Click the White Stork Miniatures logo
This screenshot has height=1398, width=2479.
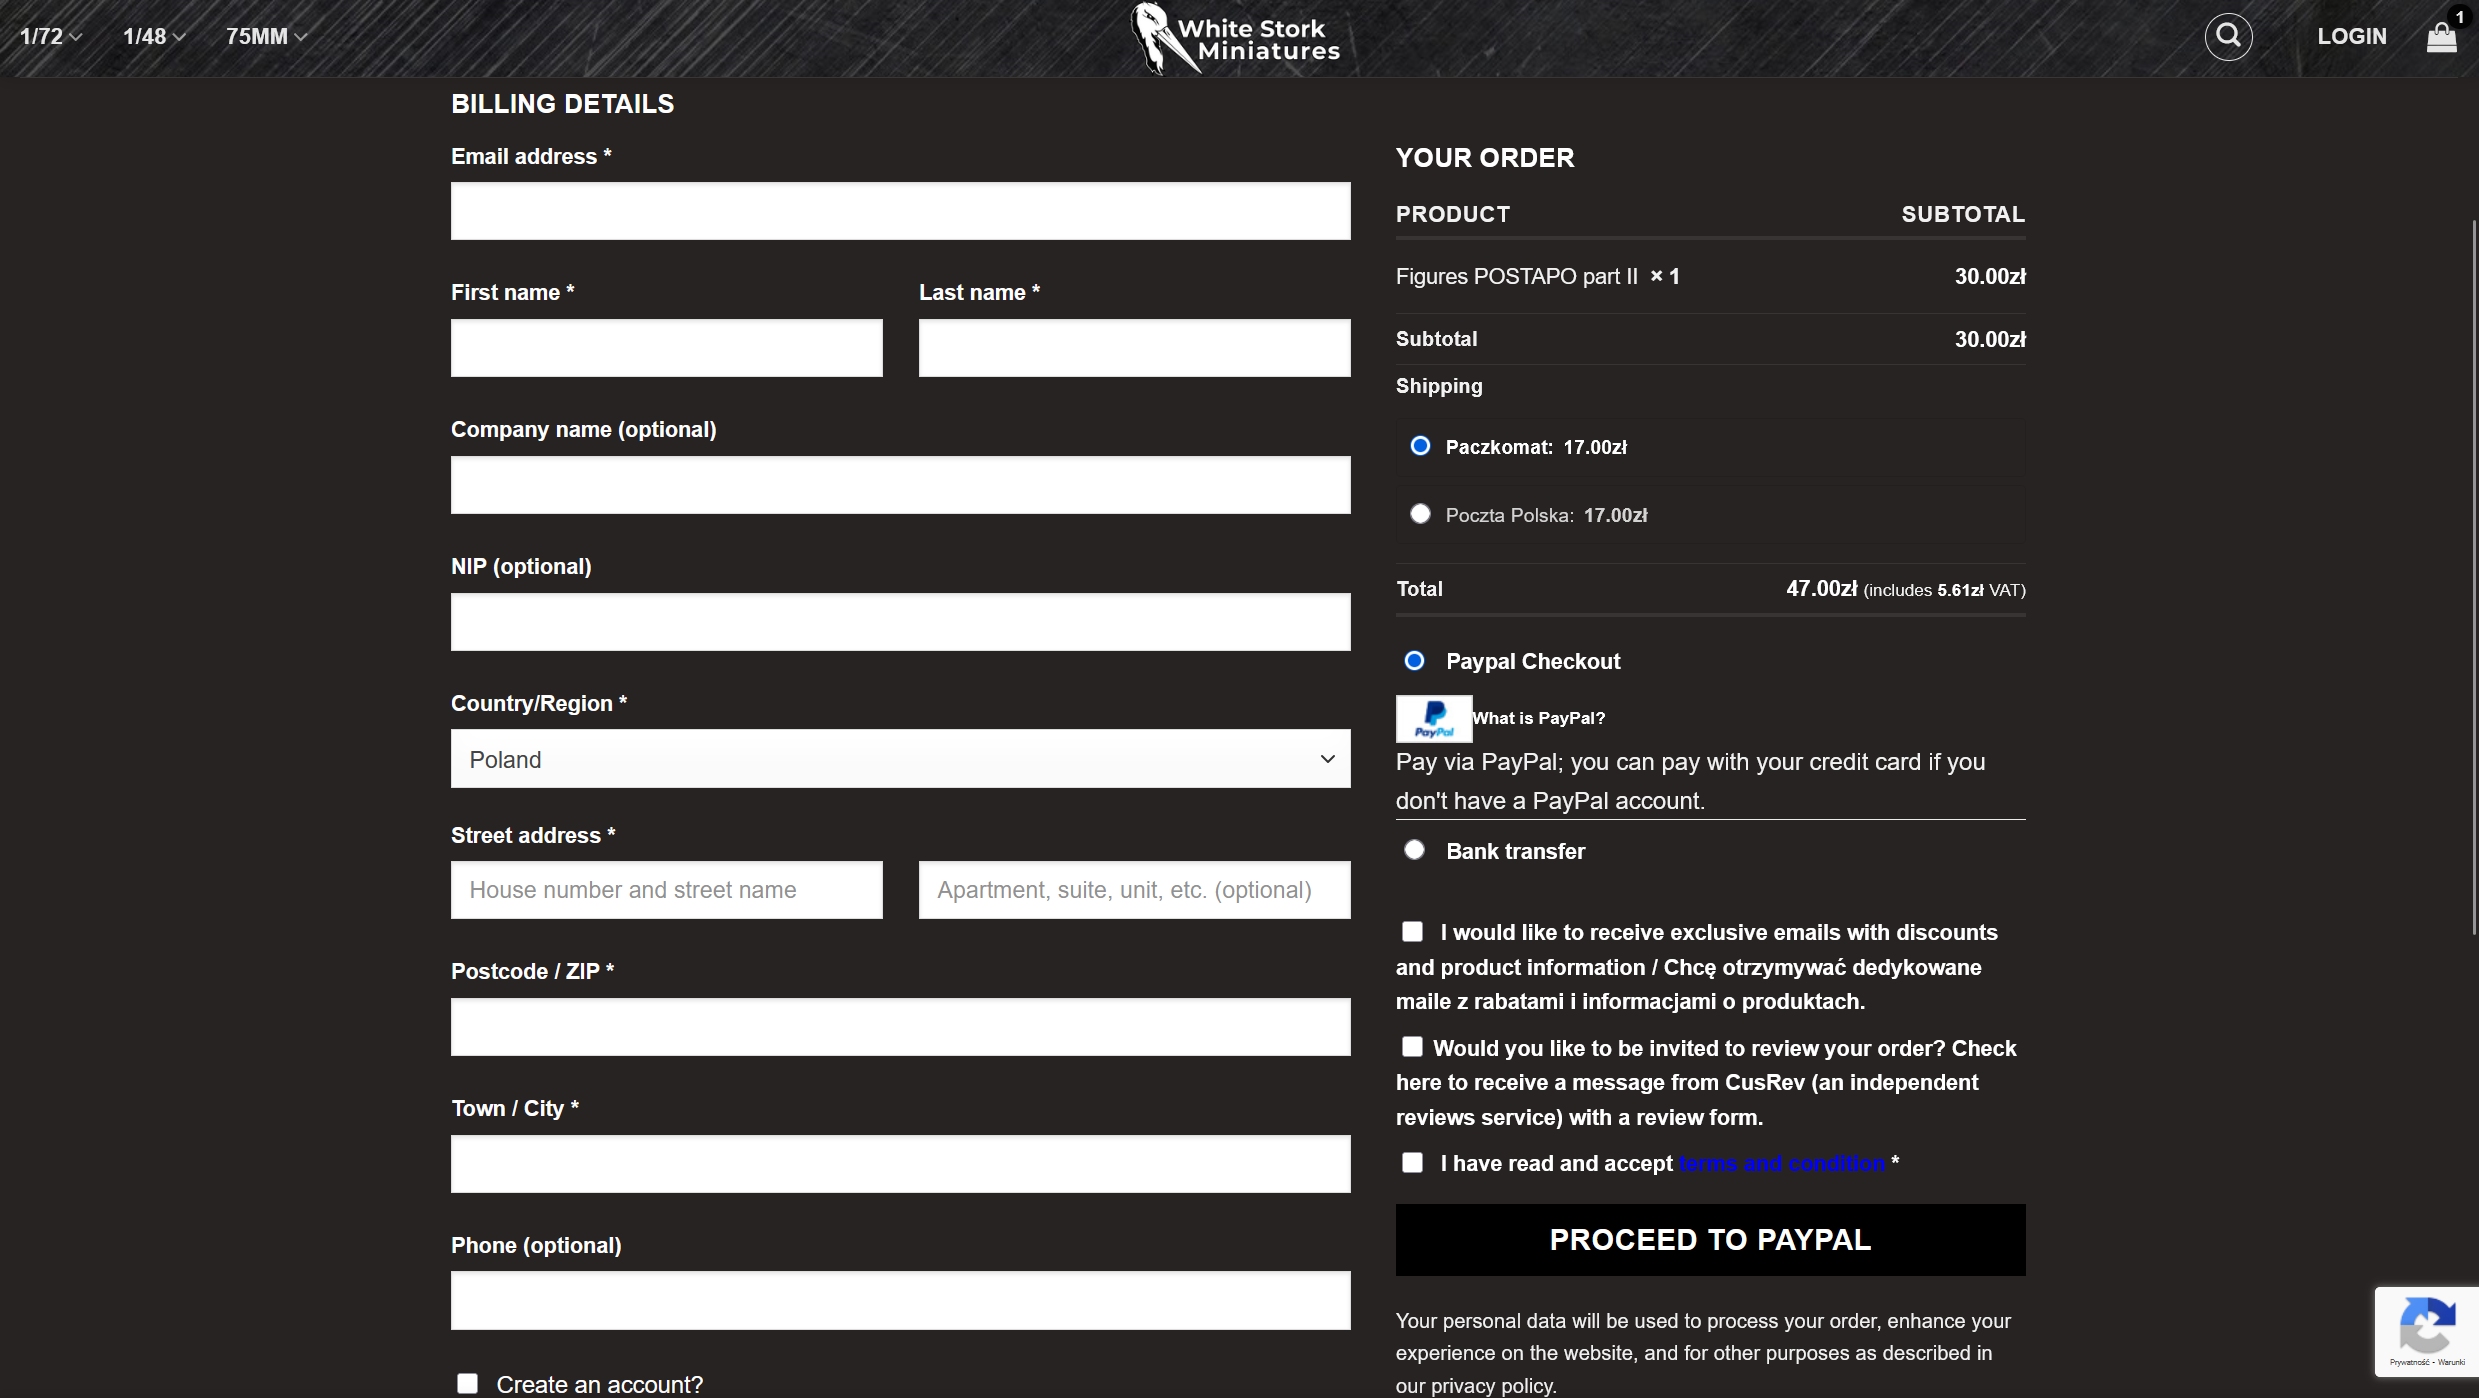point(1237,38)
